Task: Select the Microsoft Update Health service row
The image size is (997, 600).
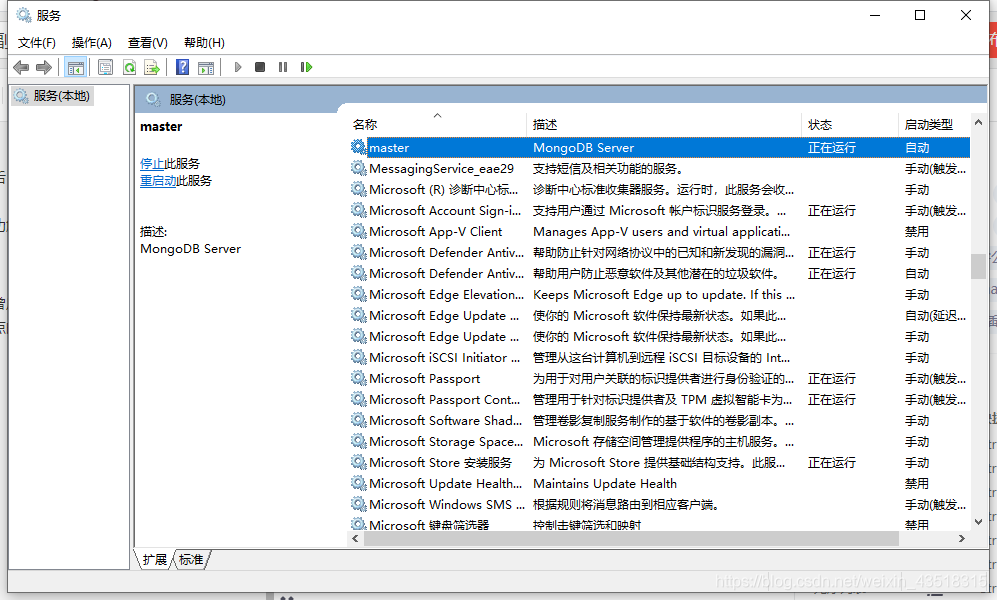Action: click(660, 483)
